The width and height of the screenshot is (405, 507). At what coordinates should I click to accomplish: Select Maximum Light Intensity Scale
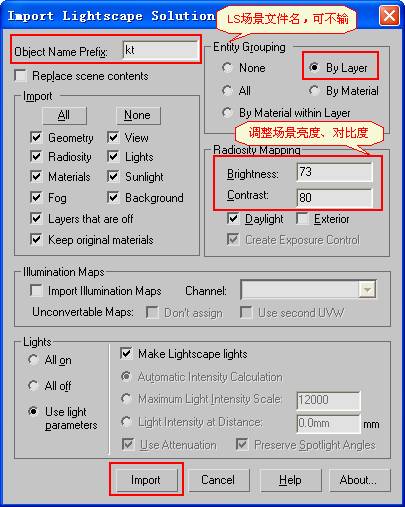126,399
